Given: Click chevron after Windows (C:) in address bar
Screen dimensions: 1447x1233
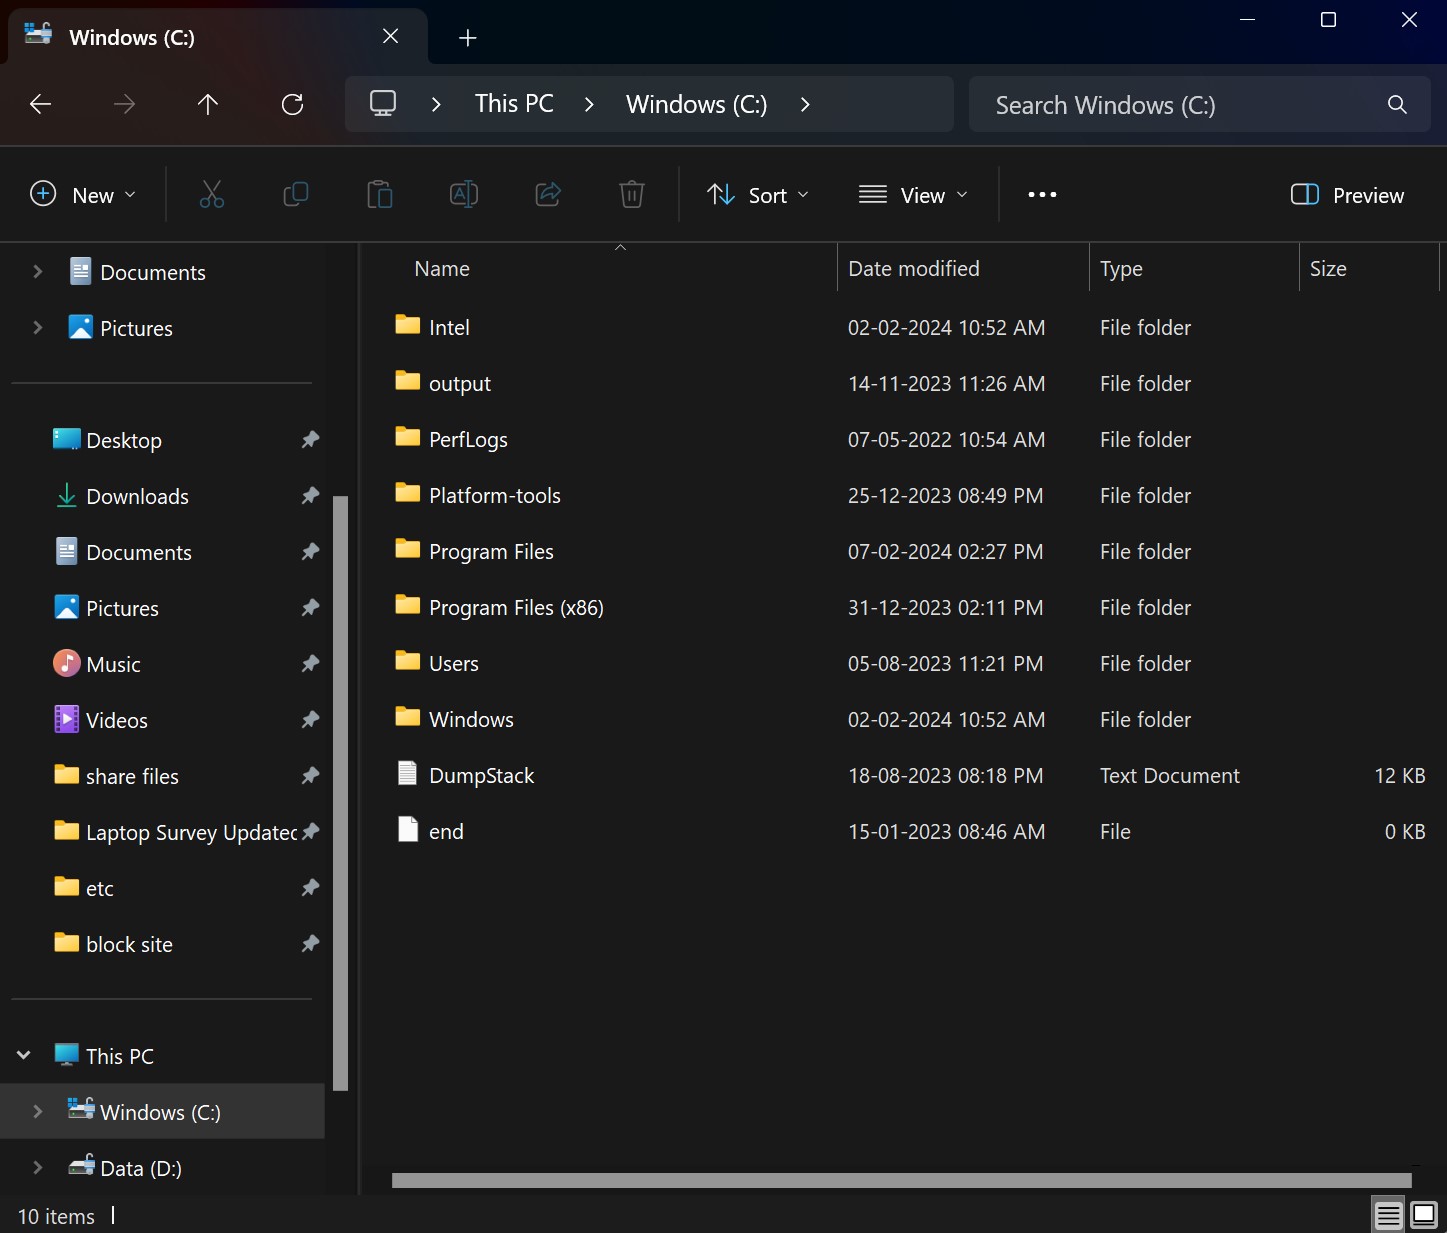Looking at the screenshot, I should tap(805, 104).
